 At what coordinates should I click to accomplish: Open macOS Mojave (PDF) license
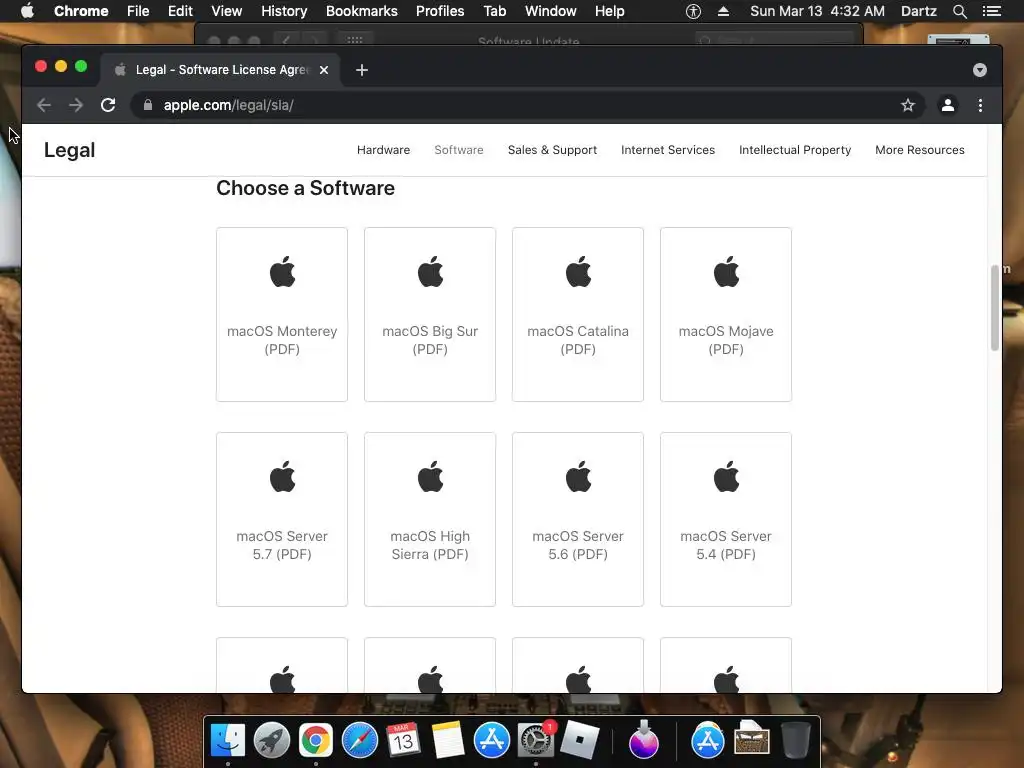click(x=726, y=314)
